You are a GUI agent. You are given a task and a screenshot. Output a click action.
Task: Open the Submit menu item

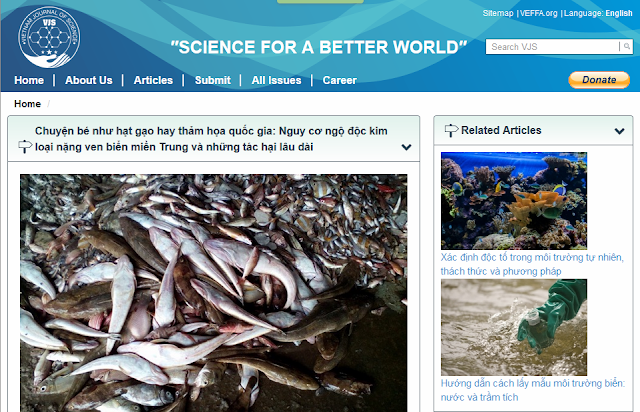coord(213,80)
